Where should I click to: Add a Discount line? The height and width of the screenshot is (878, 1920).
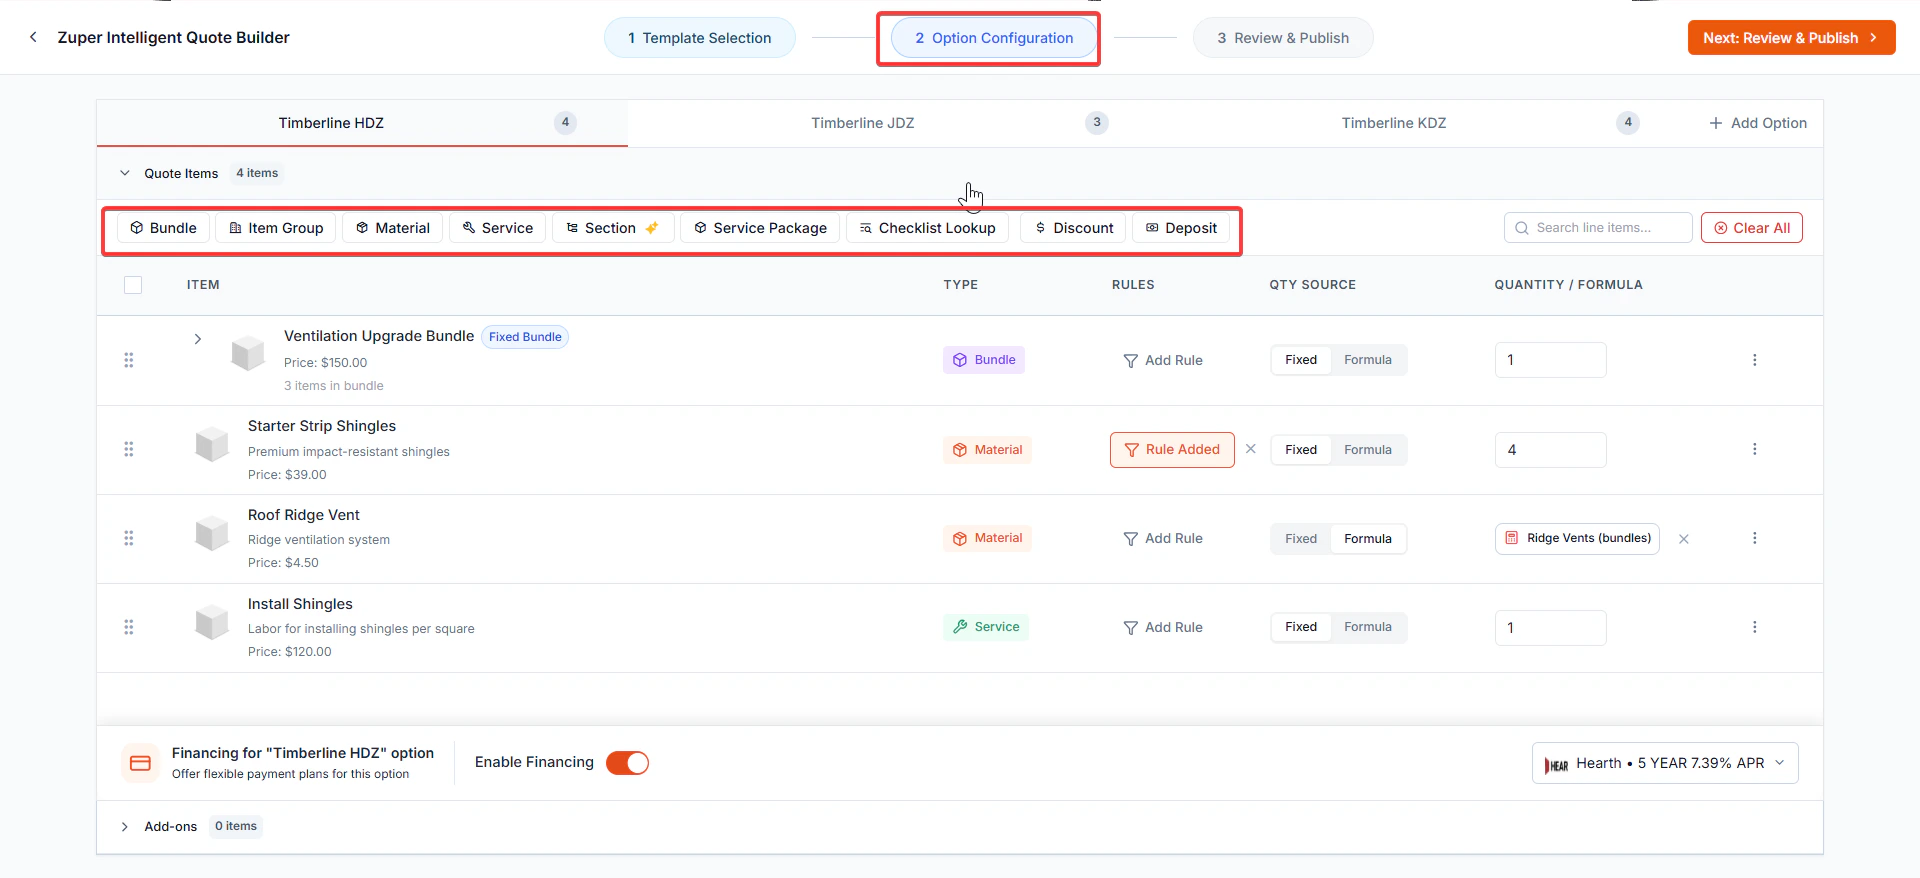[1073, 228]
